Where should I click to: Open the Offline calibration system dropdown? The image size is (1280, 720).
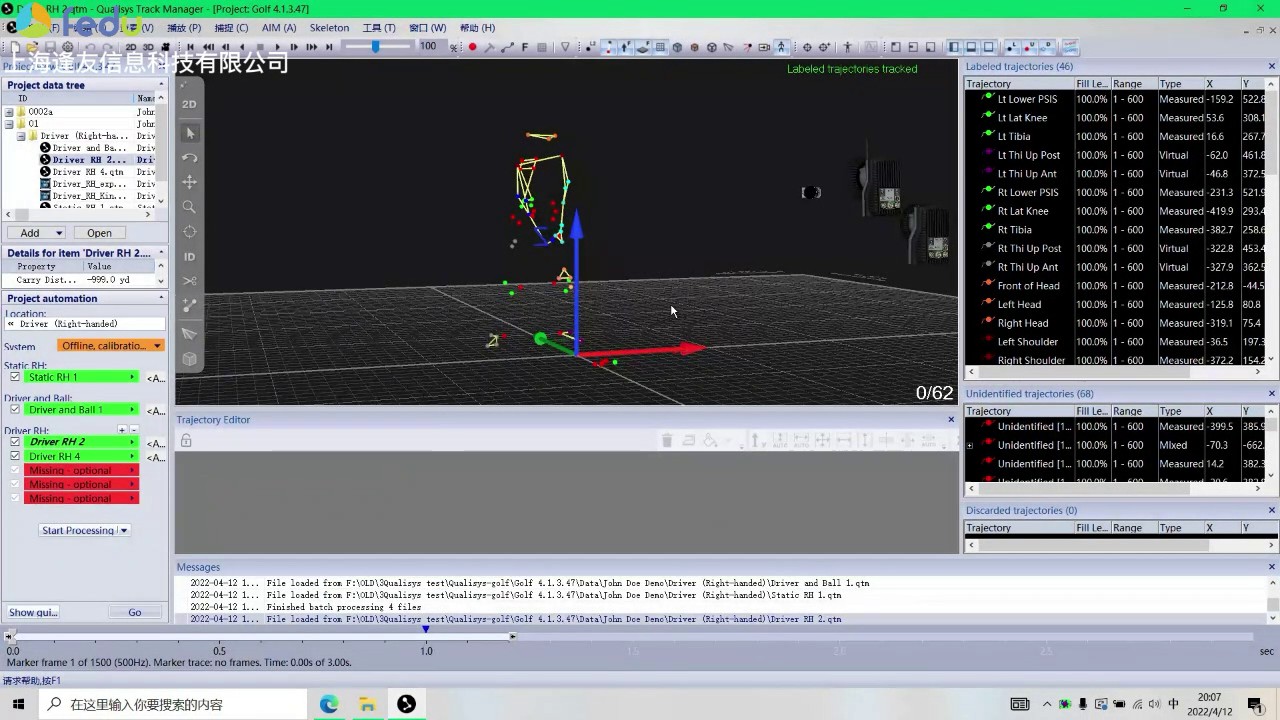110,346
